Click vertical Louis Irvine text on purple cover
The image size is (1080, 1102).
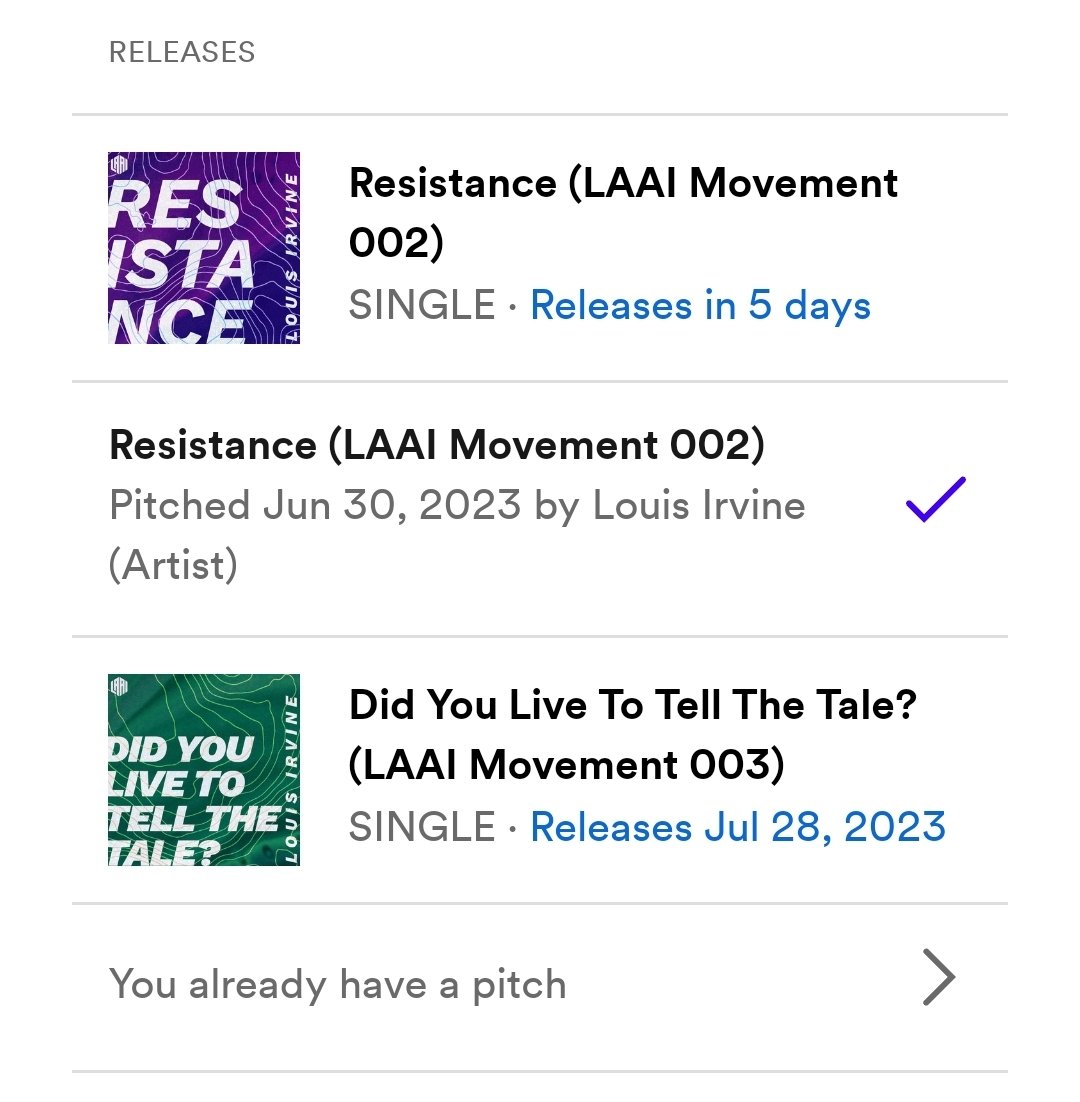tap(291, 257)
